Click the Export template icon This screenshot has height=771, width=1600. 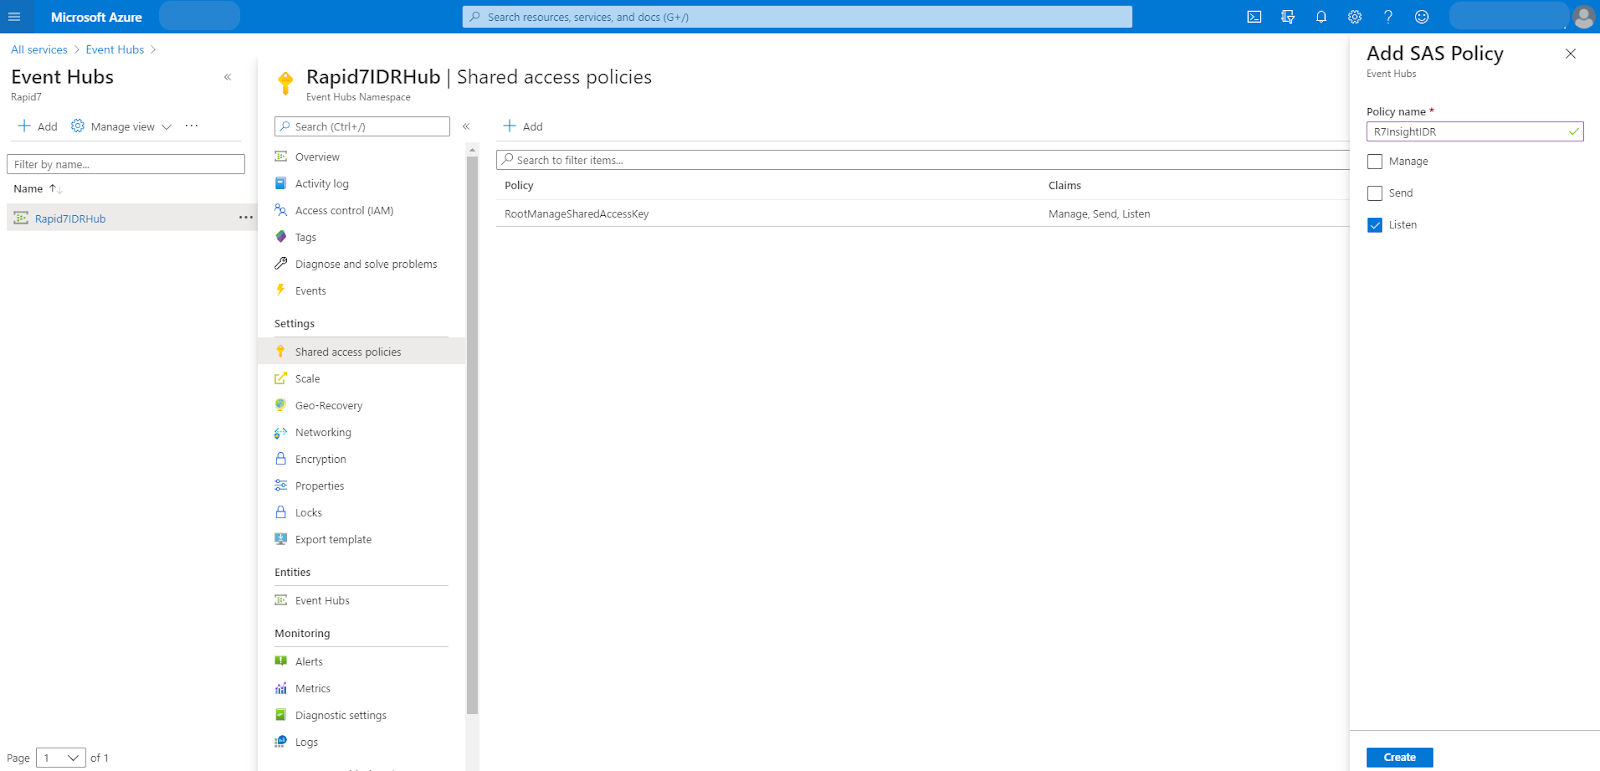click(281, 539)
